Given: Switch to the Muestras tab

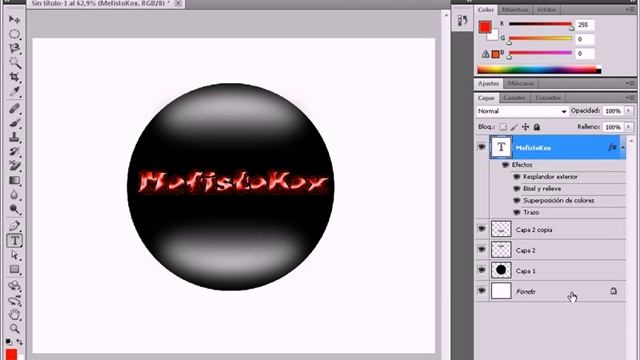Looking at the screenshot, I should [x=515, y=9].
